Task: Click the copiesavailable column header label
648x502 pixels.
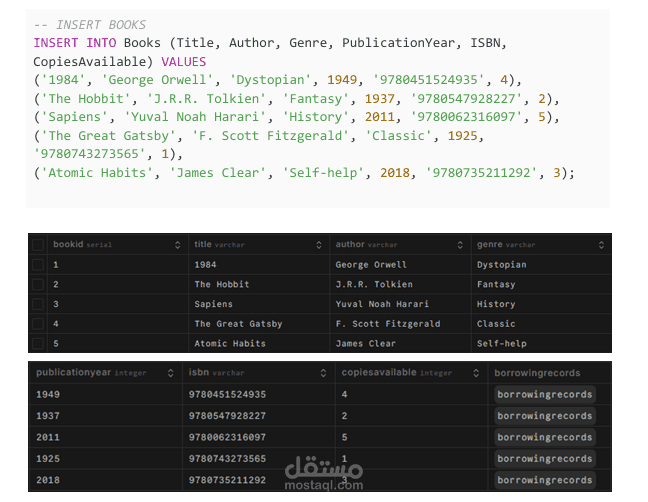Action: 379,373
